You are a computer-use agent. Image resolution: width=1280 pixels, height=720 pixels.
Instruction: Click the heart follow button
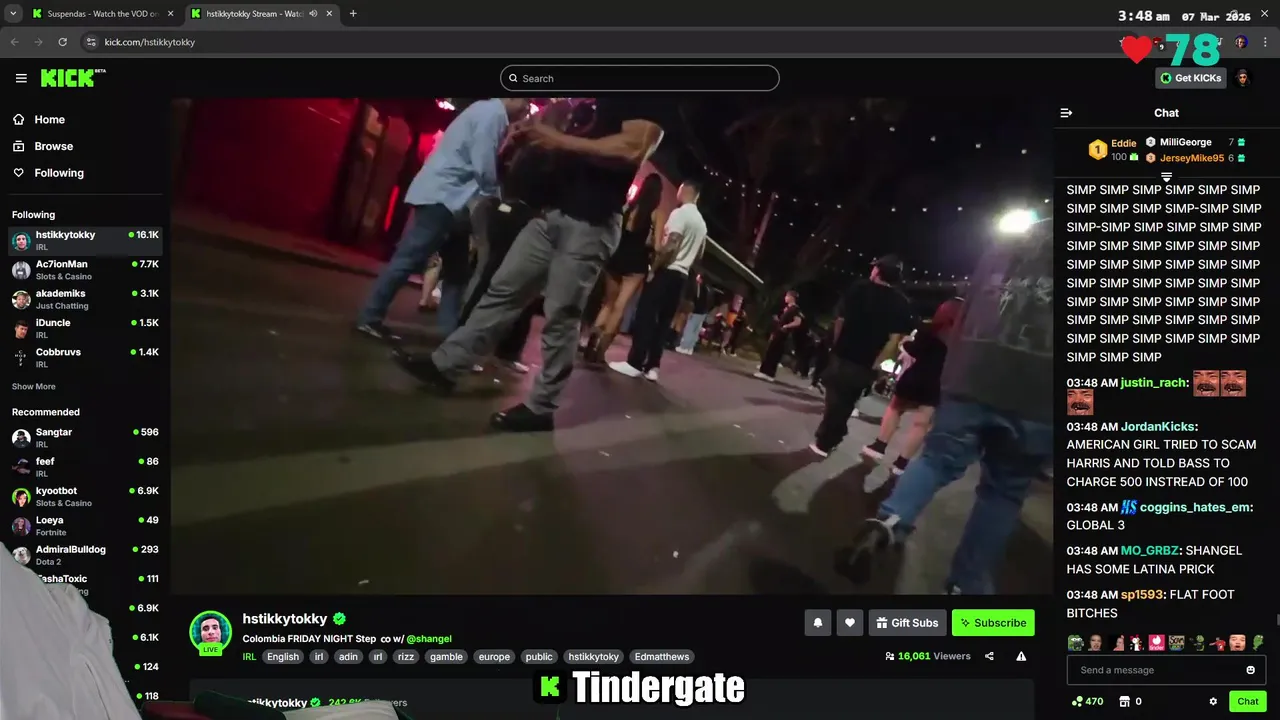pos(850,622)
